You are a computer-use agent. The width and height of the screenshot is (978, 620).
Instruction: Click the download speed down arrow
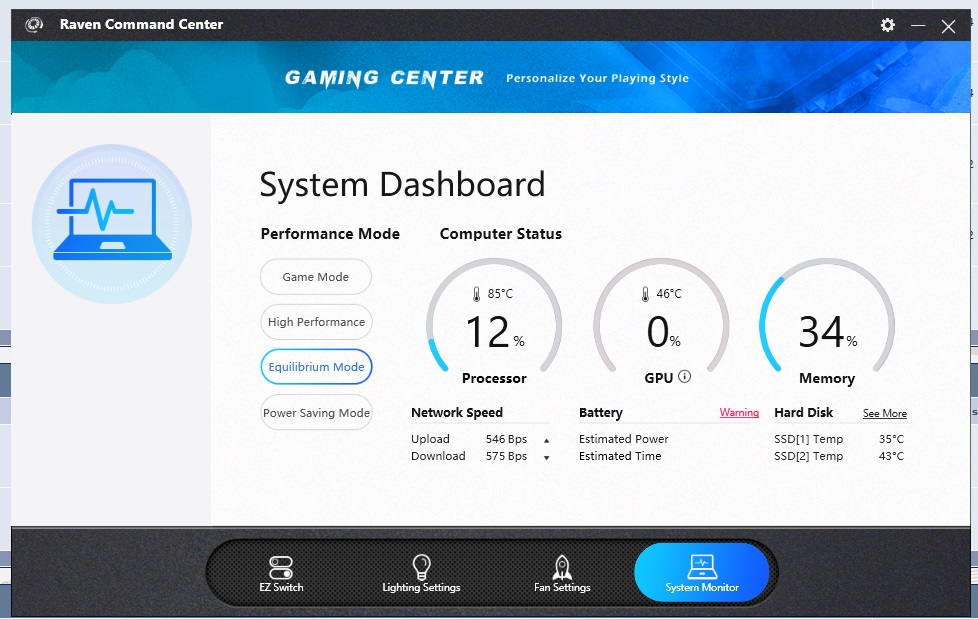[x=546, y=457]
